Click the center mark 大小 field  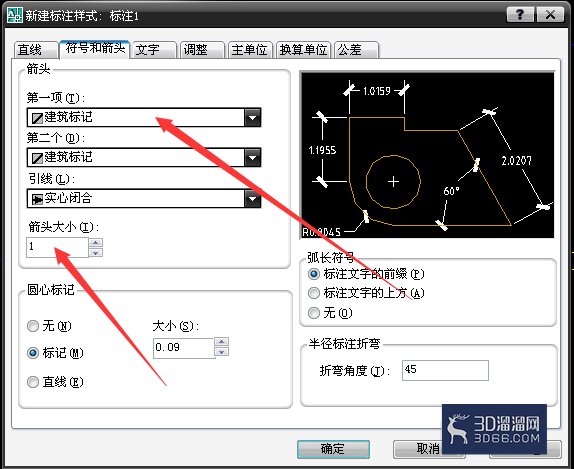click(184, 347)
